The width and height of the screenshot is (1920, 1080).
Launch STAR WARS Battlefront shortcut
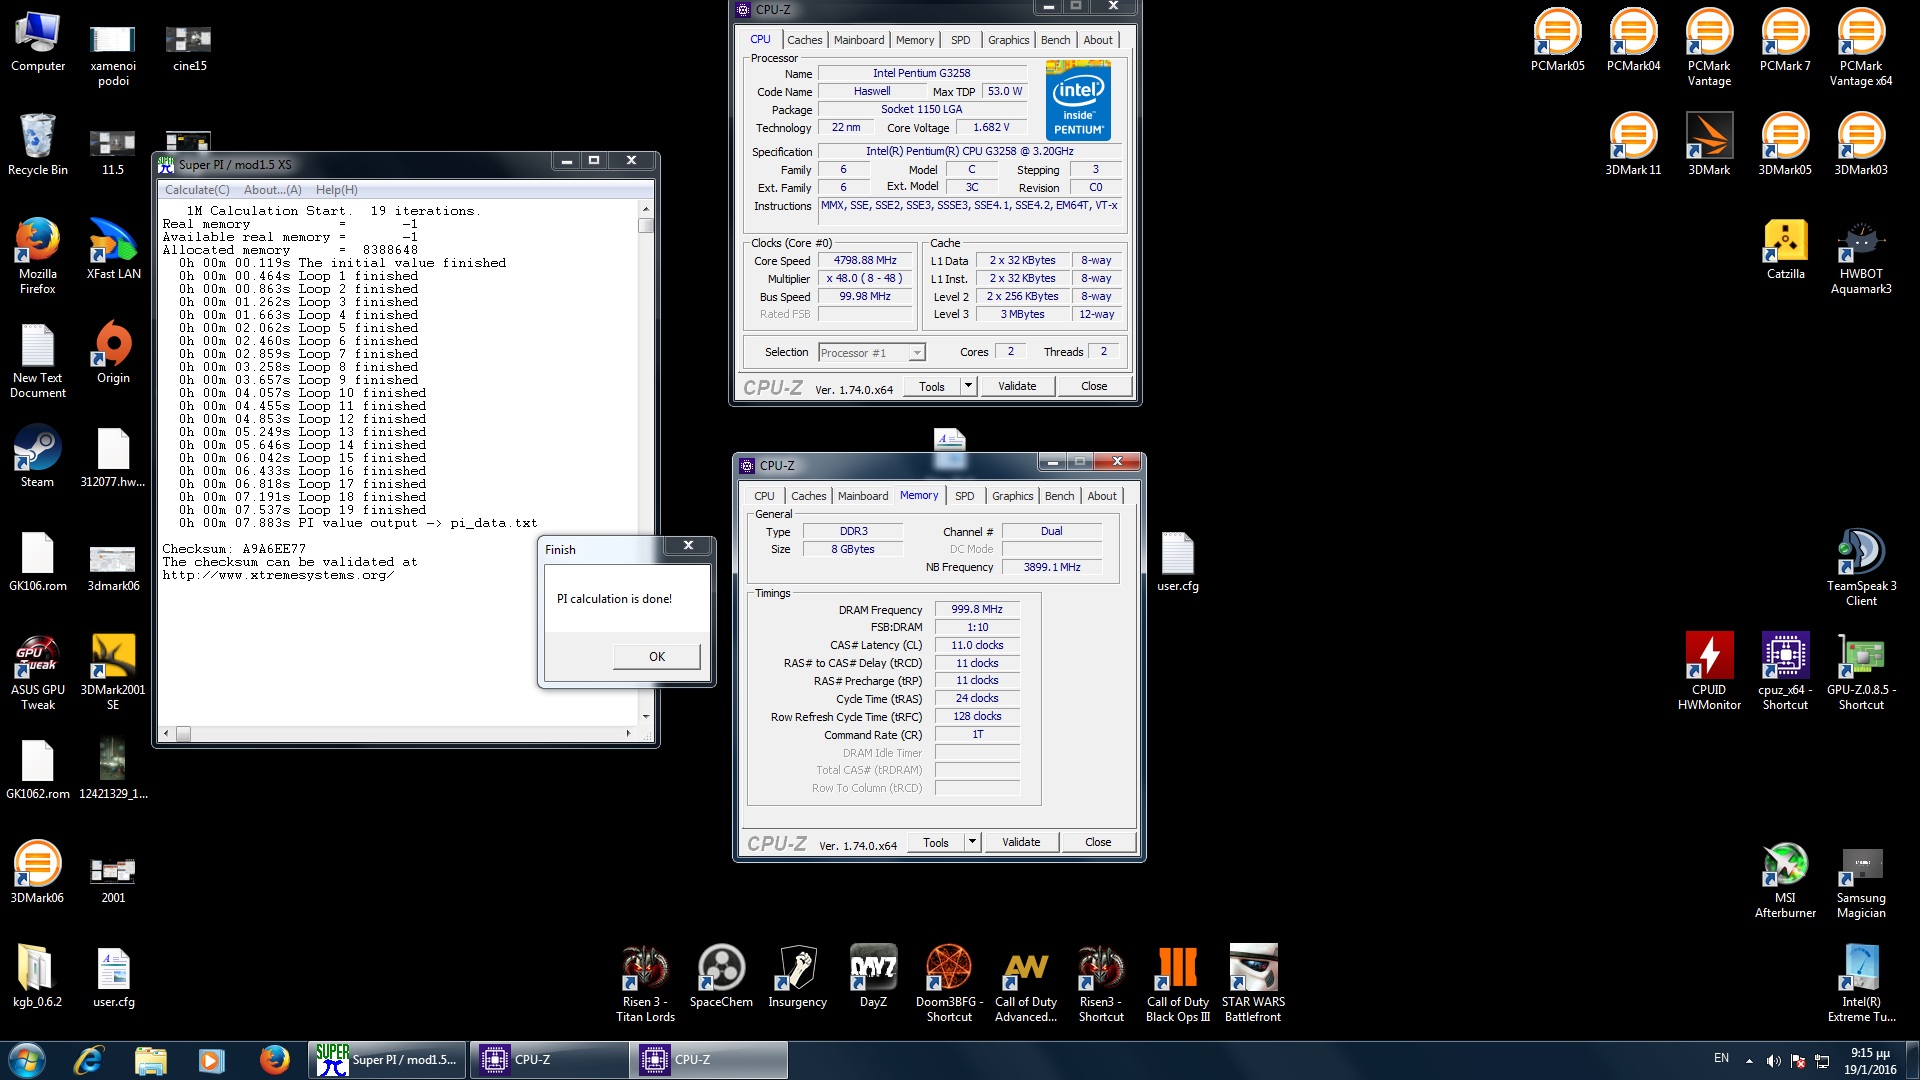pos(1253,983)
